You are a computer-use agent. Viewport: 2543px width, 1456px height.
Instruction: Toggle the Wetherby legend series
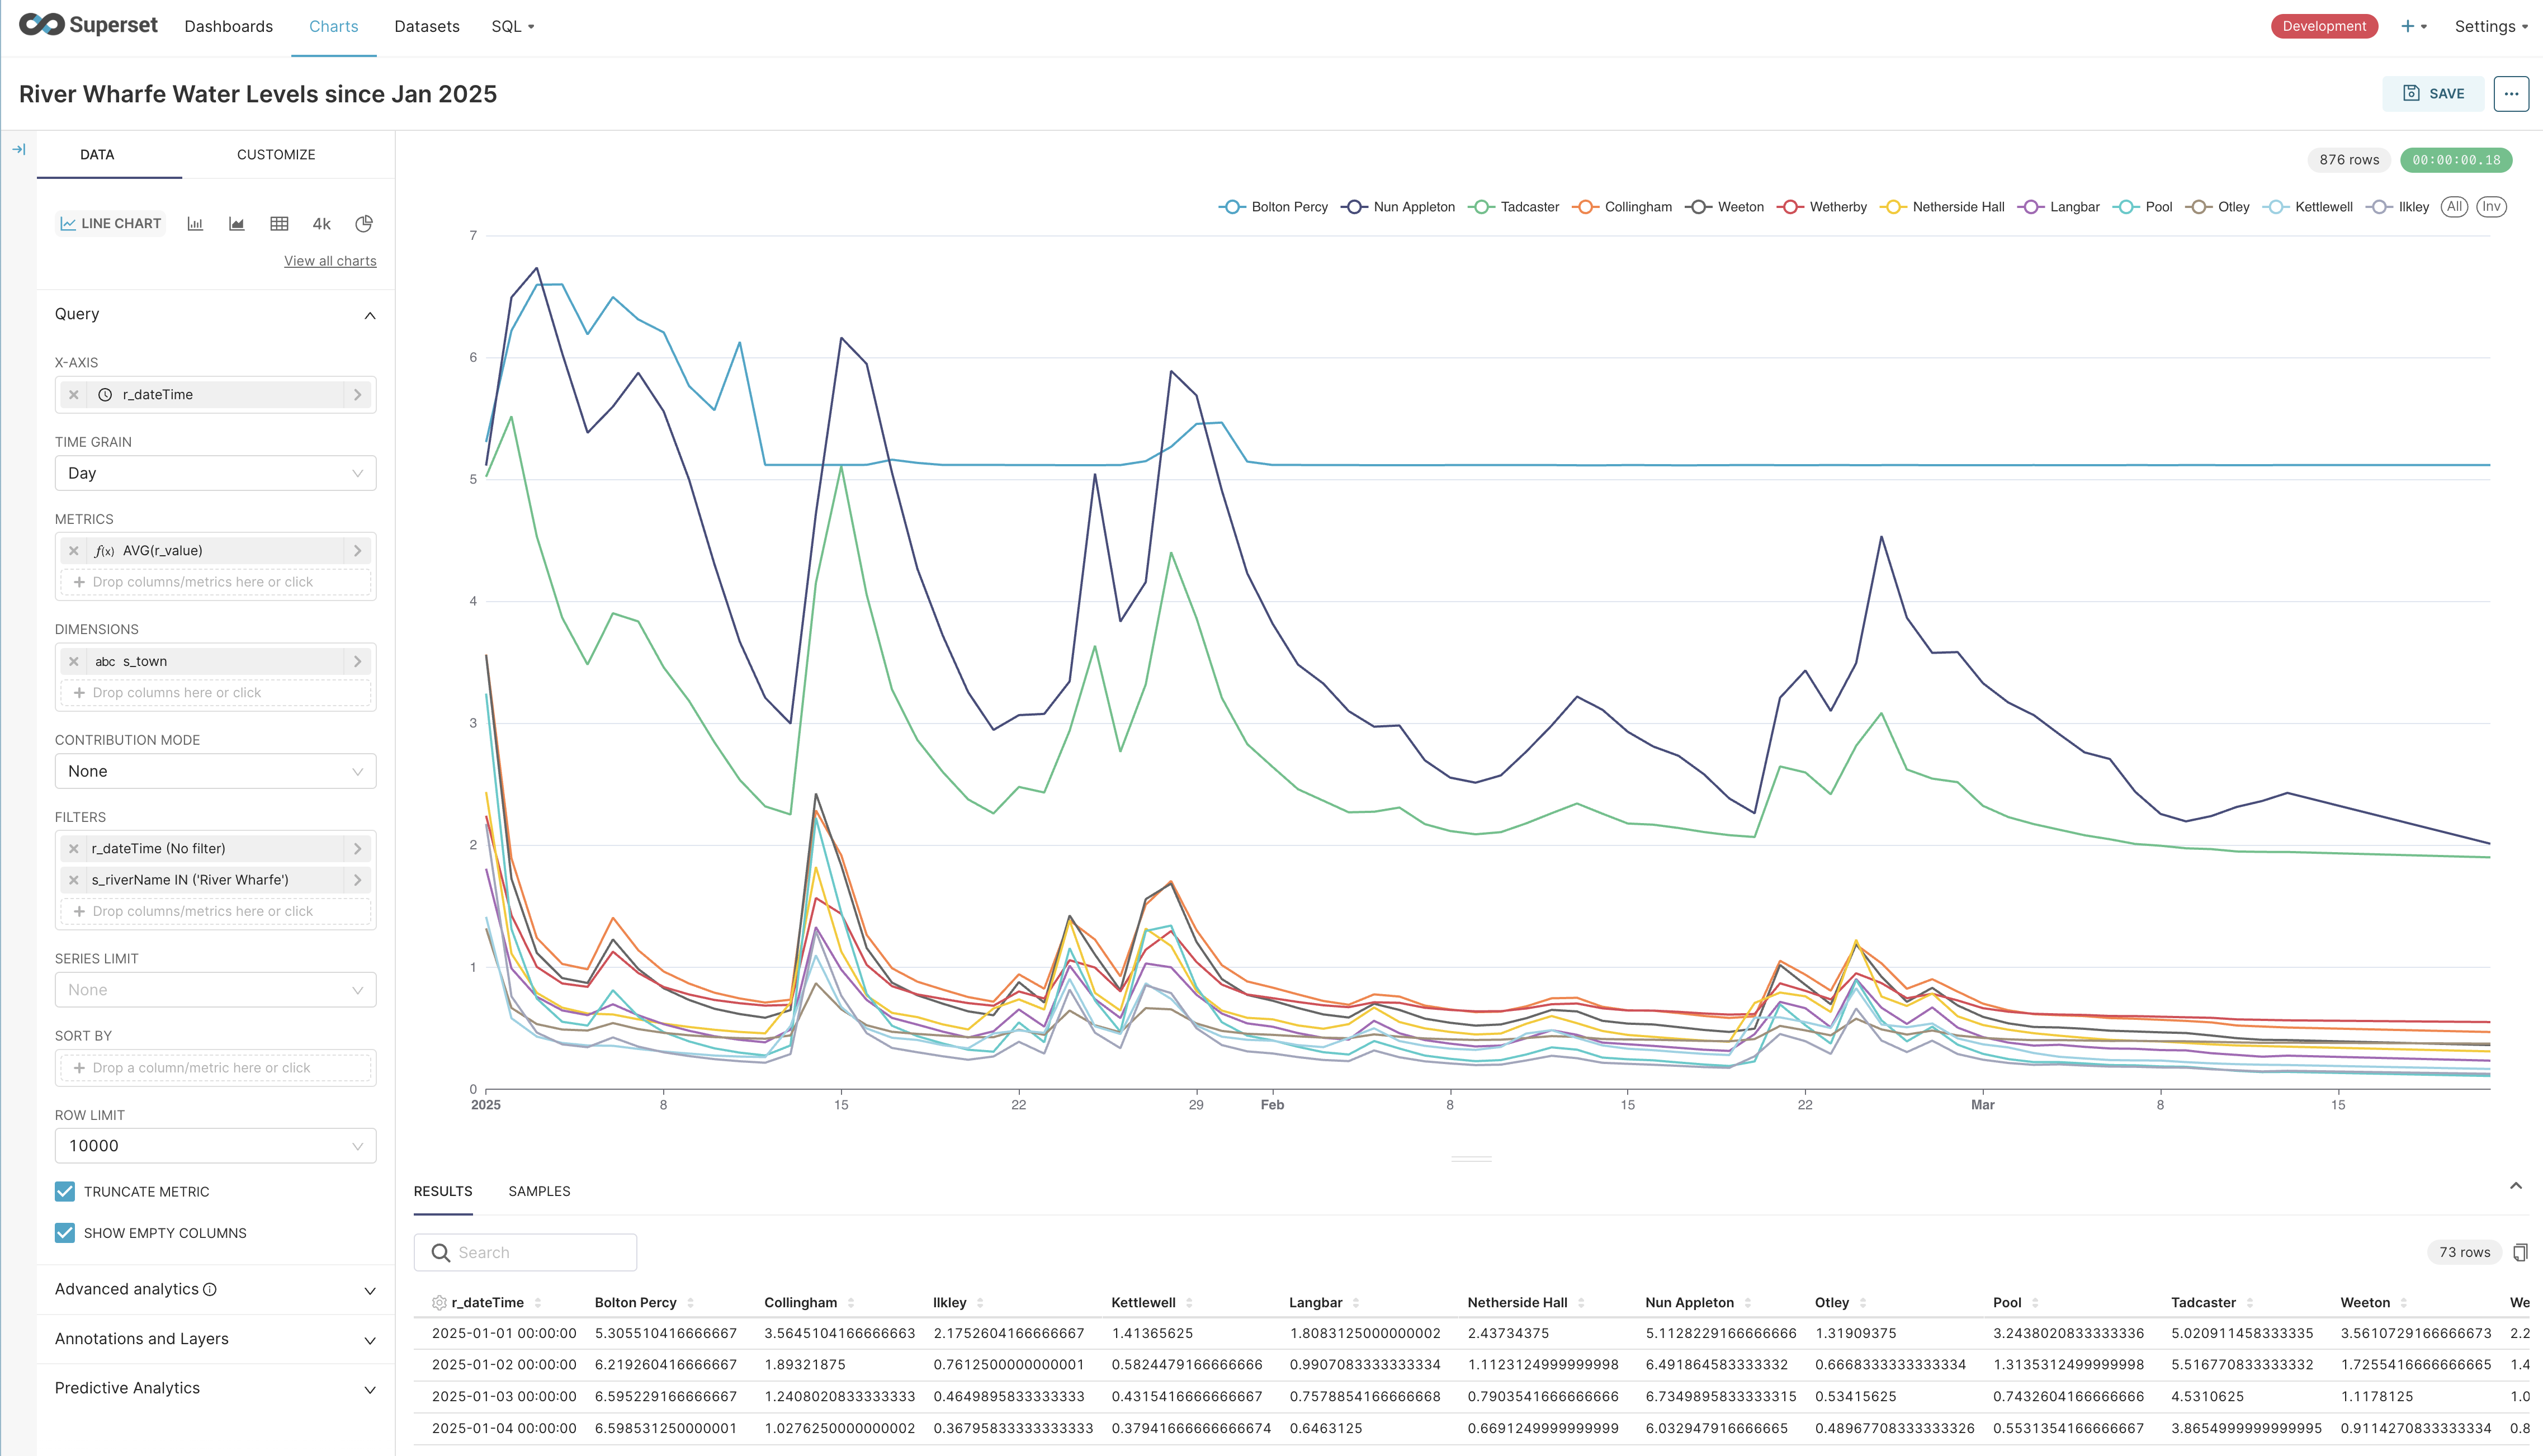1821,207
